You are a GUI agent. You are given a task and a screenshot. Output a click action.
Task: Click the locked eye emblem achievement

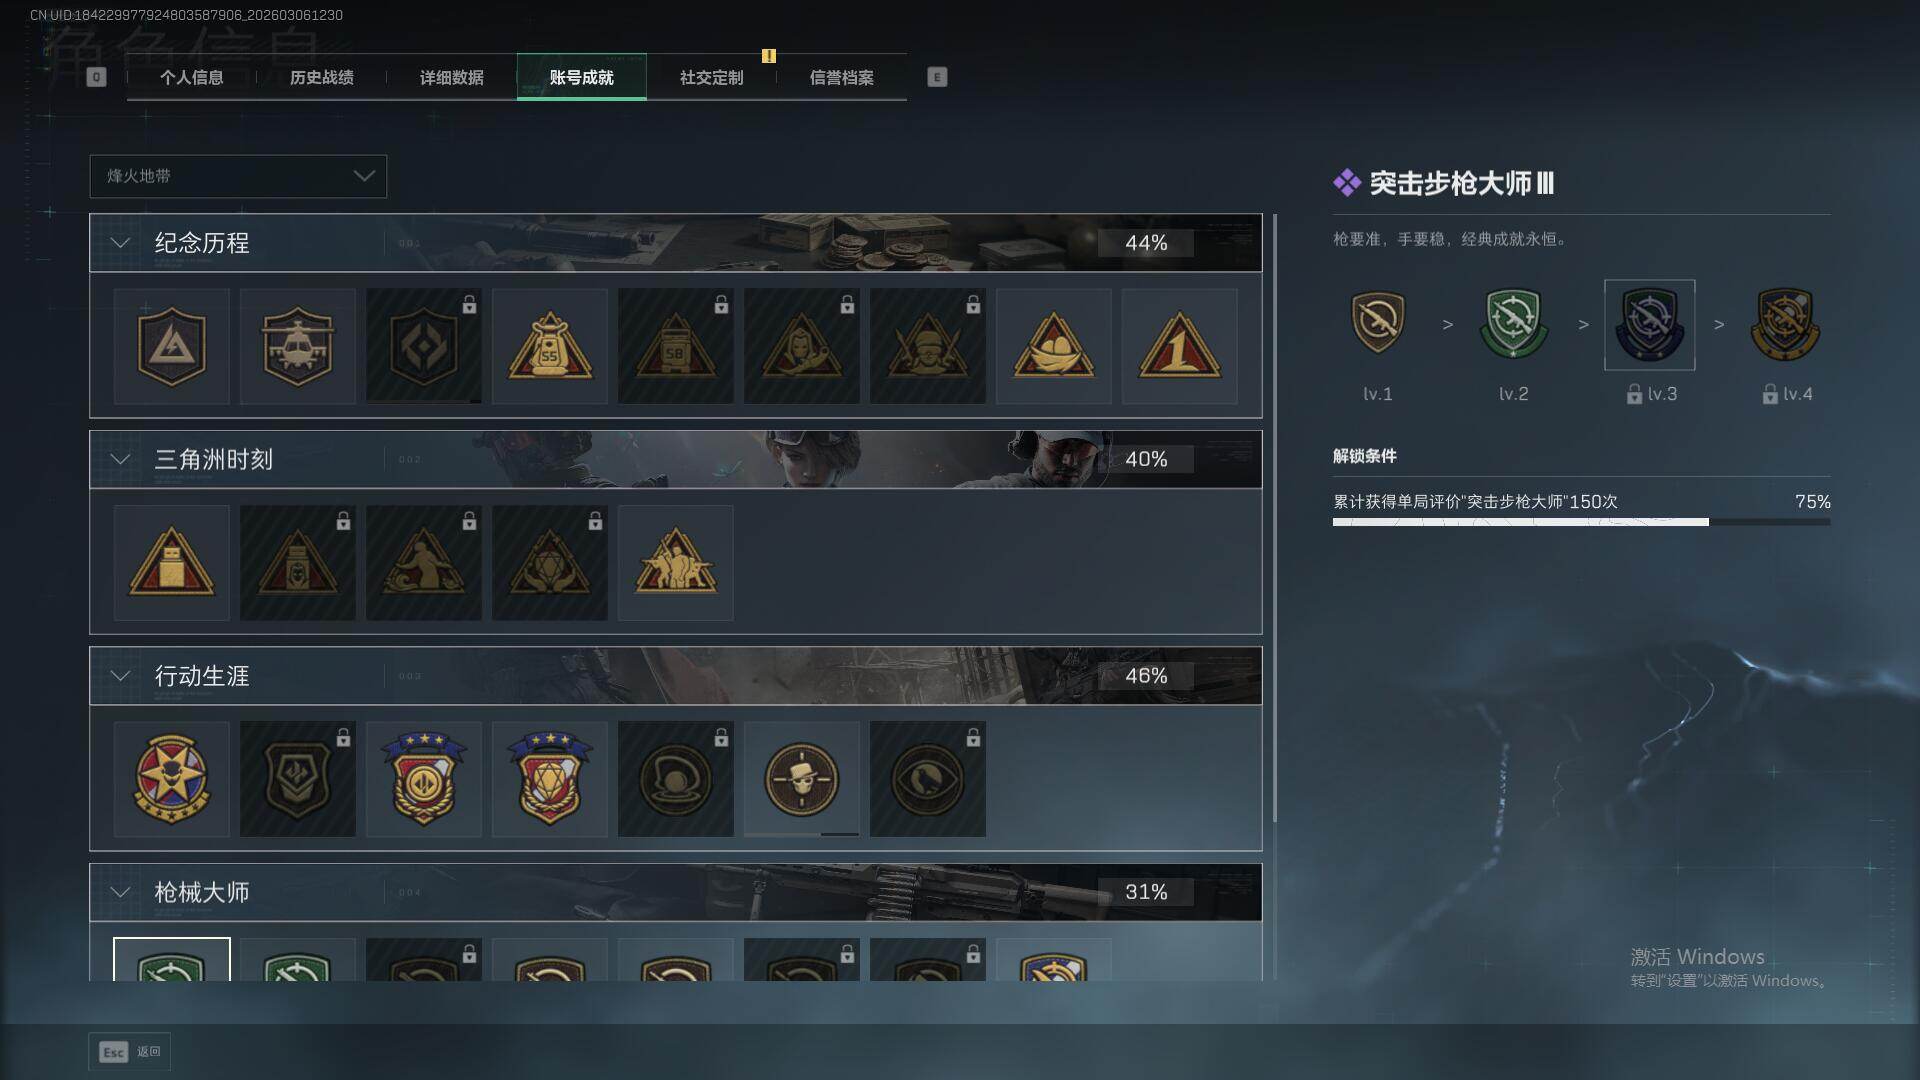coord(927,779)
